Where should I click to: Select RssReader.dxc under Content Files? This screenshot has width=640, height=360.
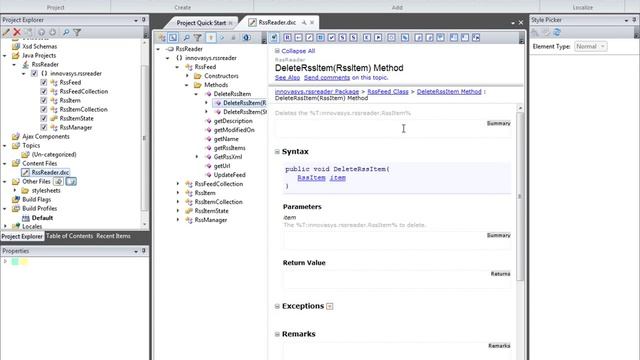[50, 172]
